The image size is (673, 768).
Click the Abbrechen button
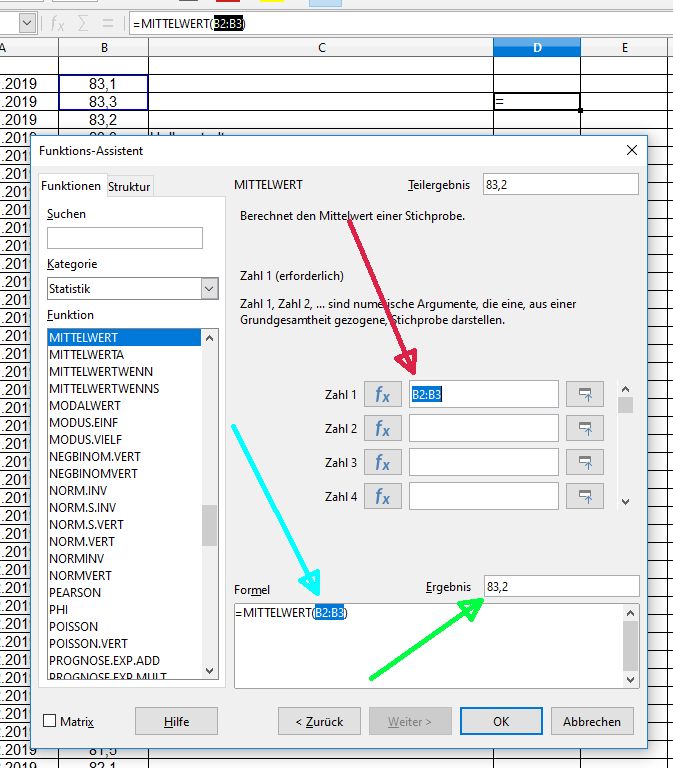(598, 721)
